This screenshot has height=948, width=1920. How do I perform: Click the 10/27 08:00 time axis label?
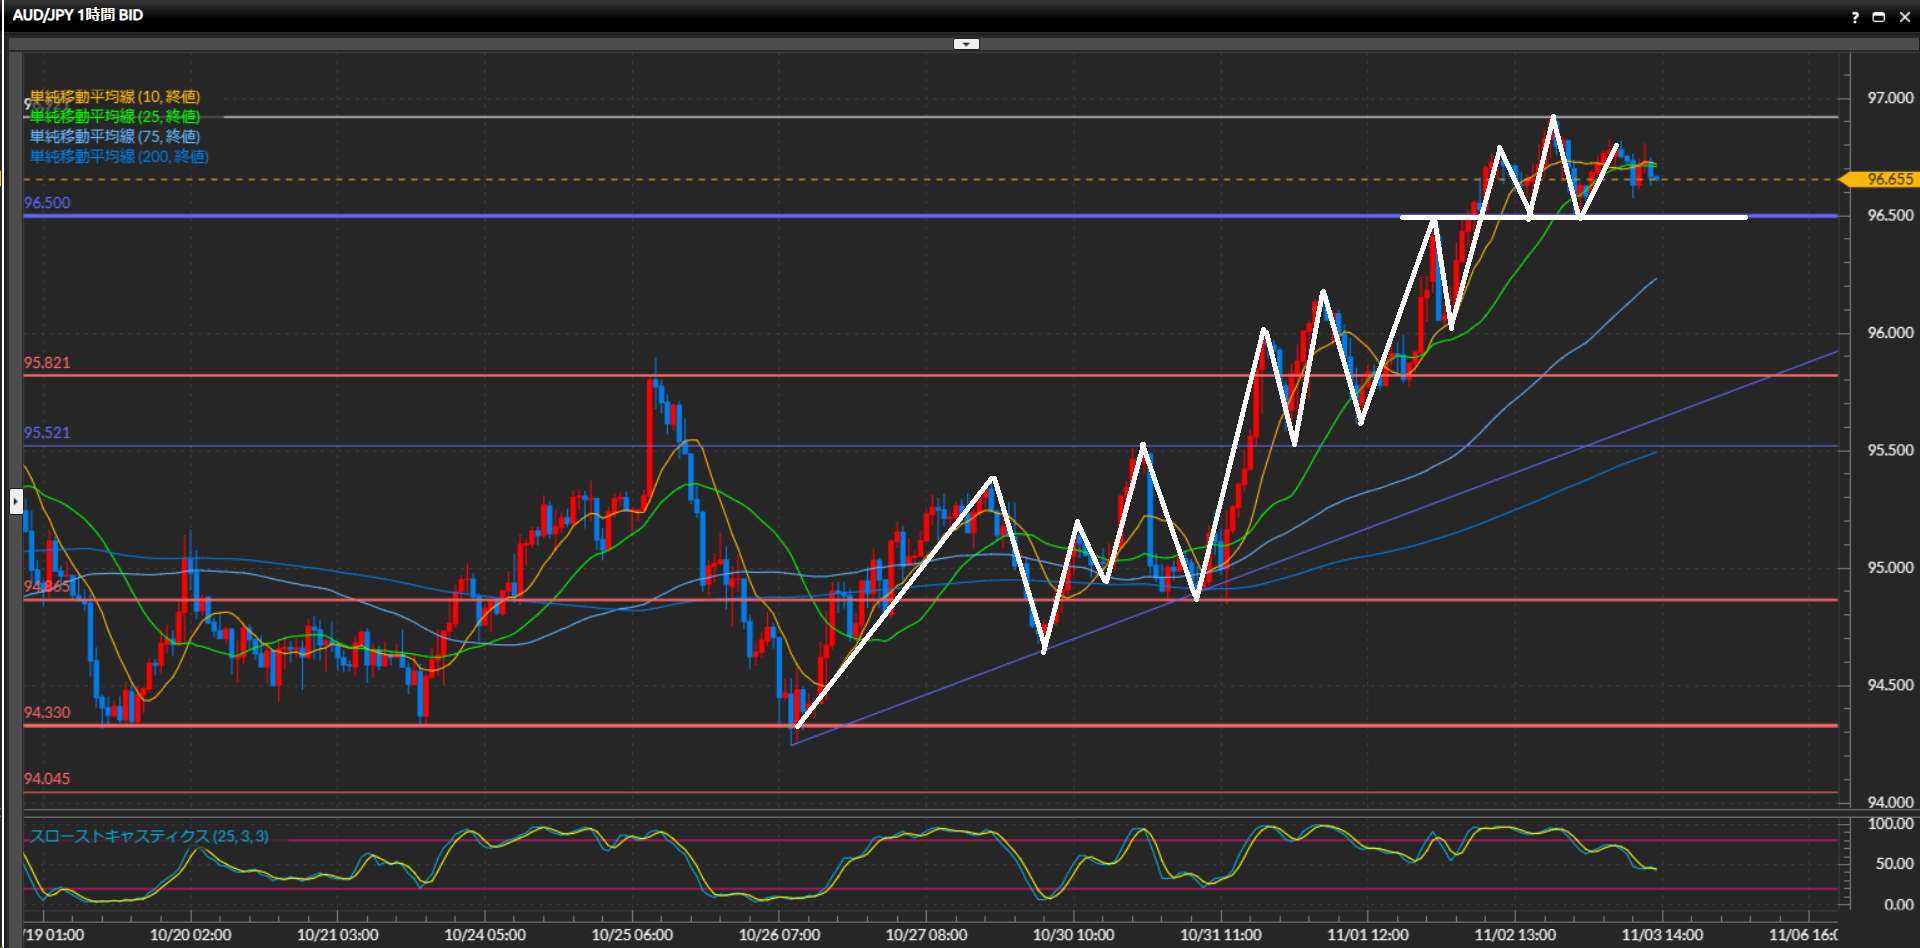[x=926, y=935]
